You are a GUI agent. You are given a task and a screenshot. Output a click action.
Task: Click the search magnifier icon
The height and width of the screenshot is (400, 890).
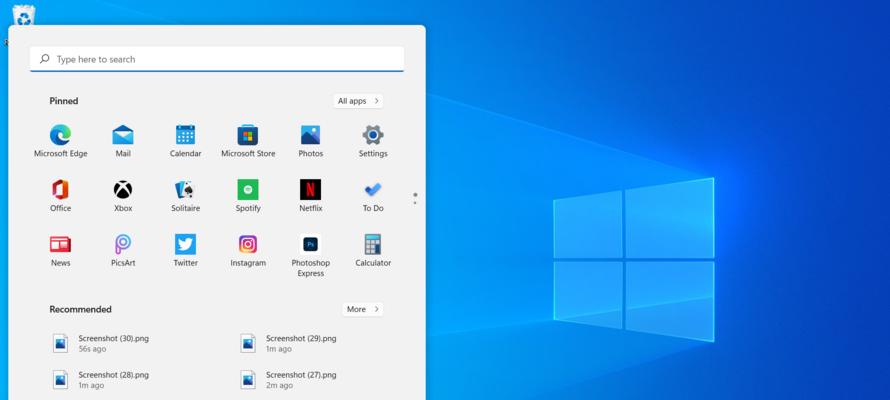point(44,58)
